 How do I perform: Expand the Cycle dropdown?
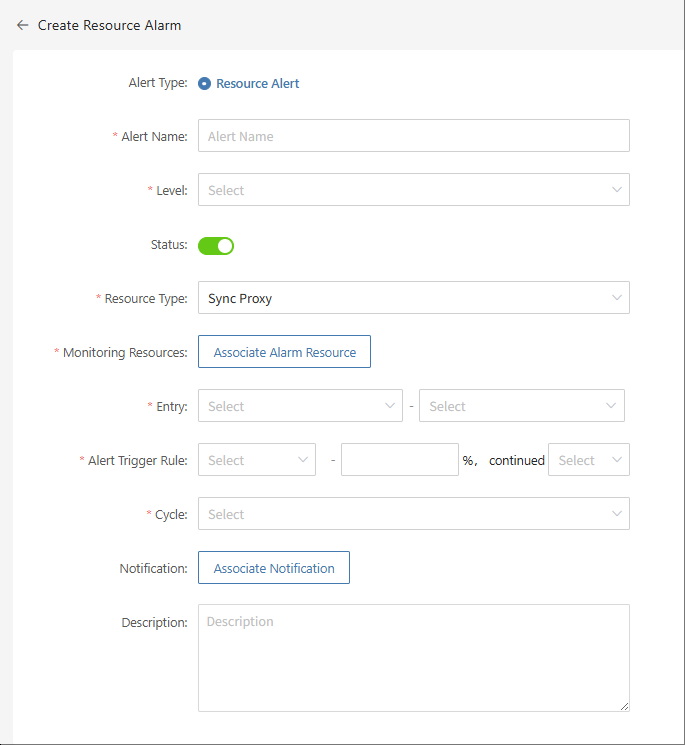click(x=414, y=514)
